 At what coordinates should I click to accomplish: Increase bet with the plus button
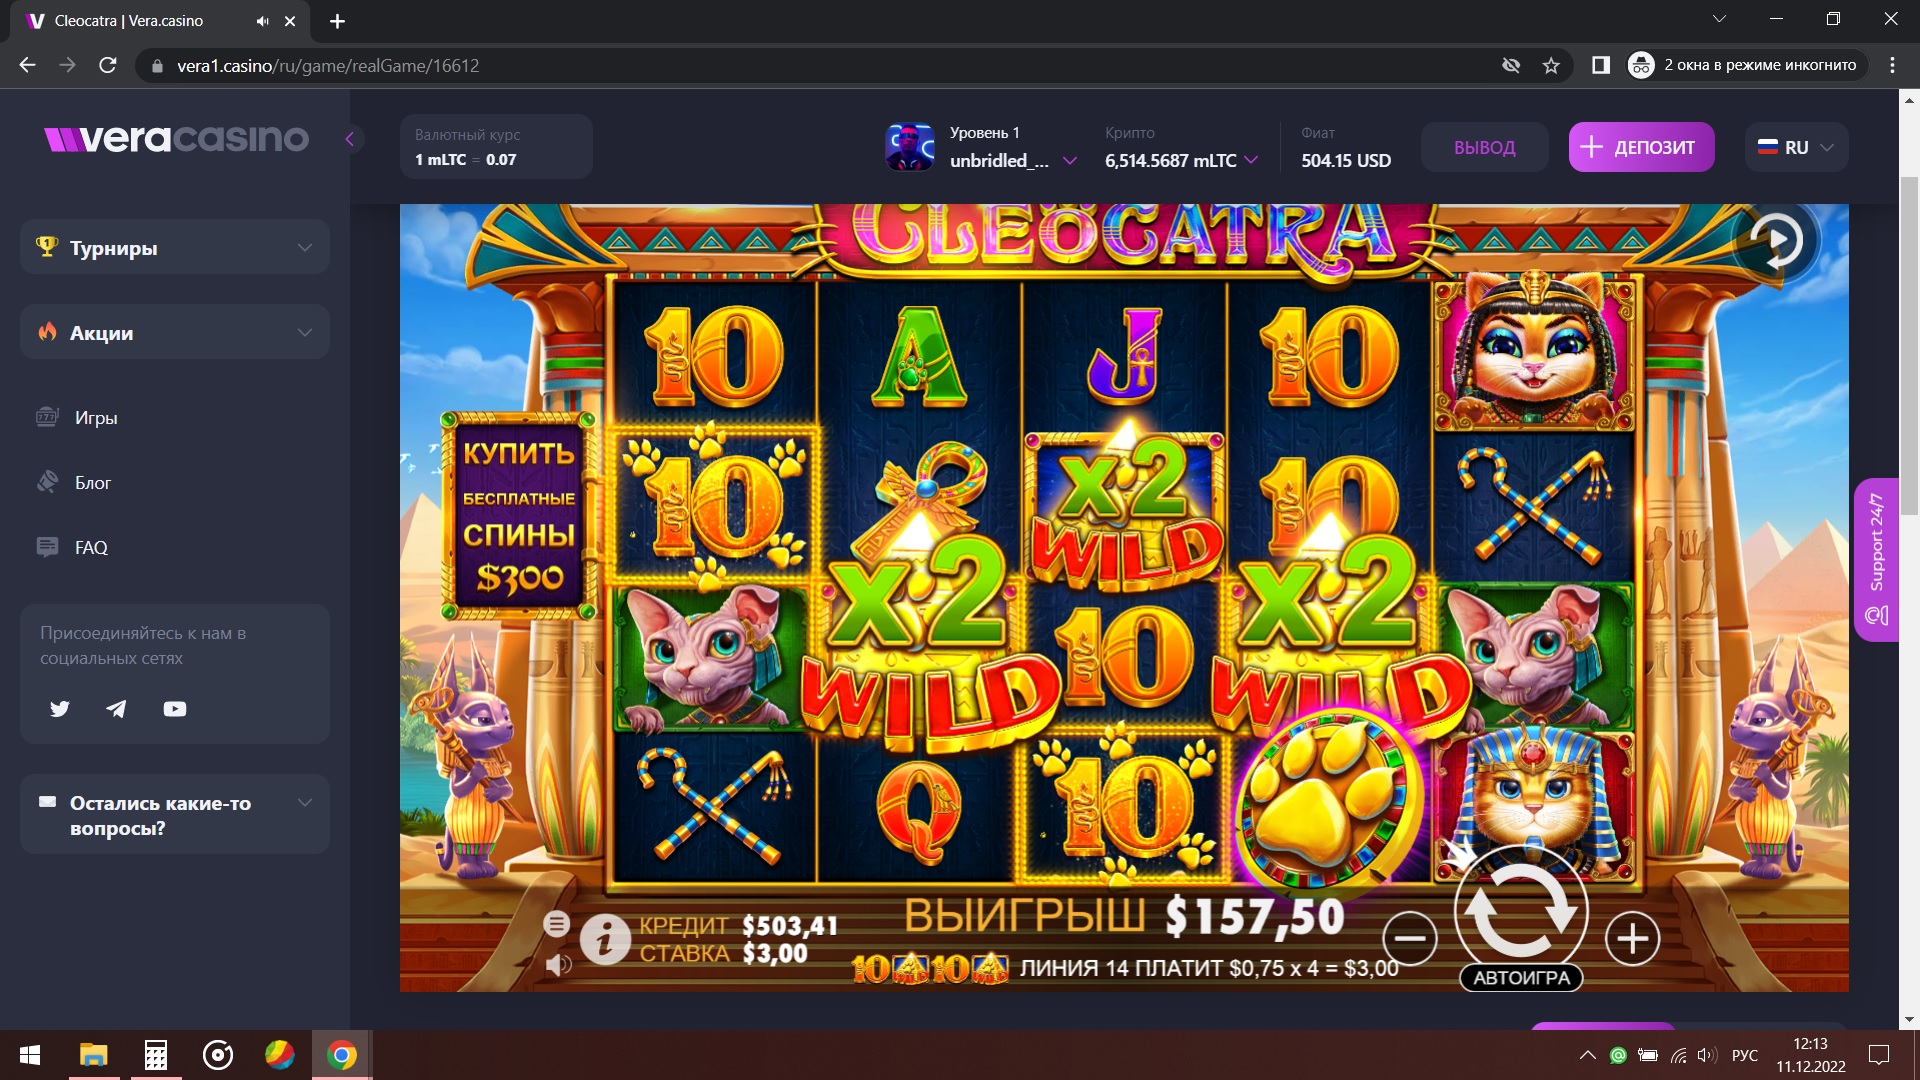point(1632,938)
